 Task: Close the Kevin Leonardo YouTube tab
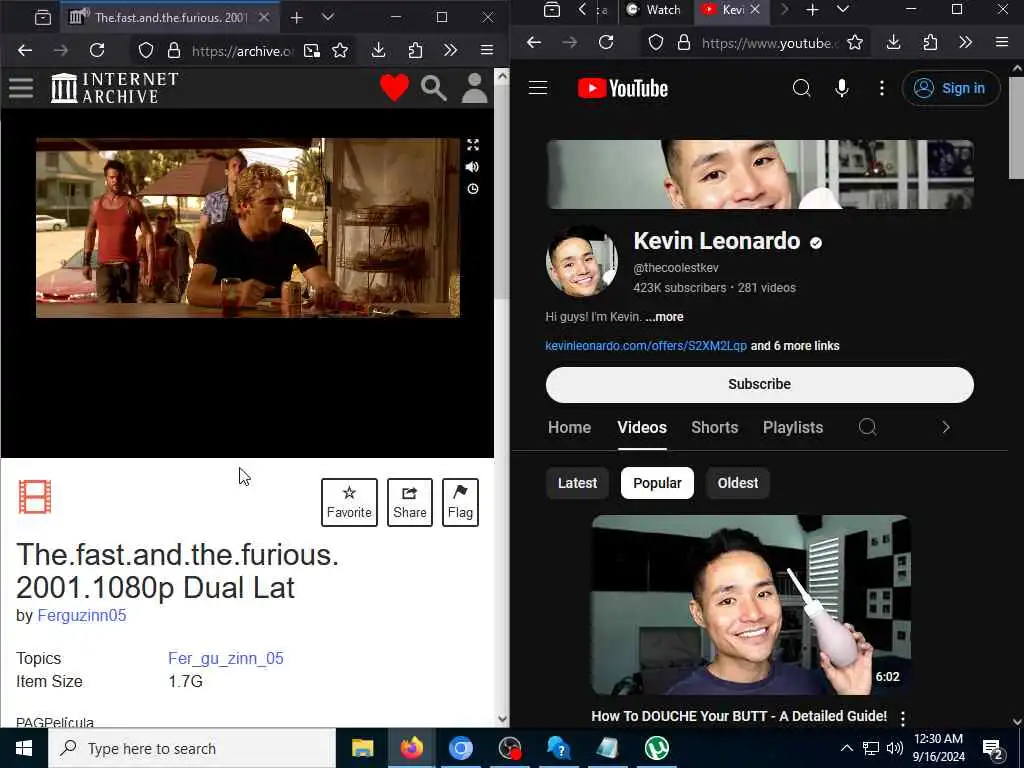click(755, 10)
